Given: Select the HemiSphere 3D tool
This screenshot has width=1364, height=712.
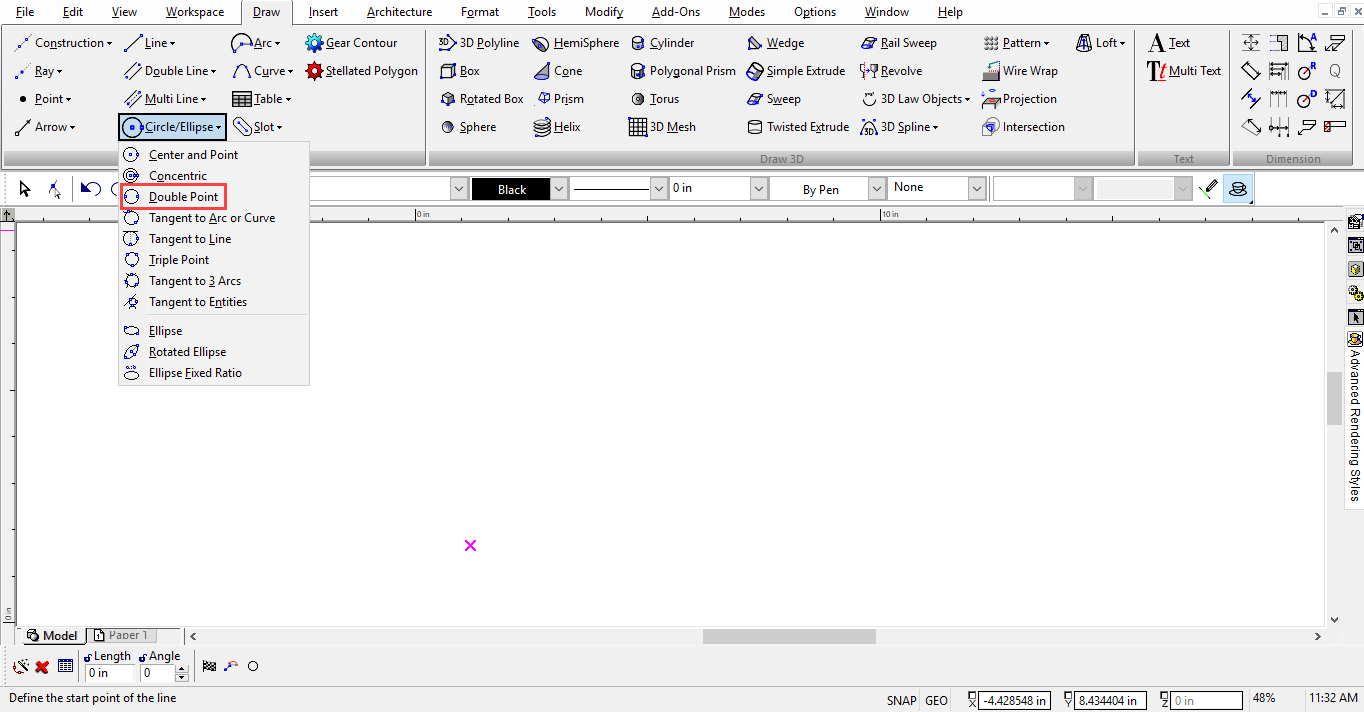Looking at the screenshot, I should [x=575, y=43].
